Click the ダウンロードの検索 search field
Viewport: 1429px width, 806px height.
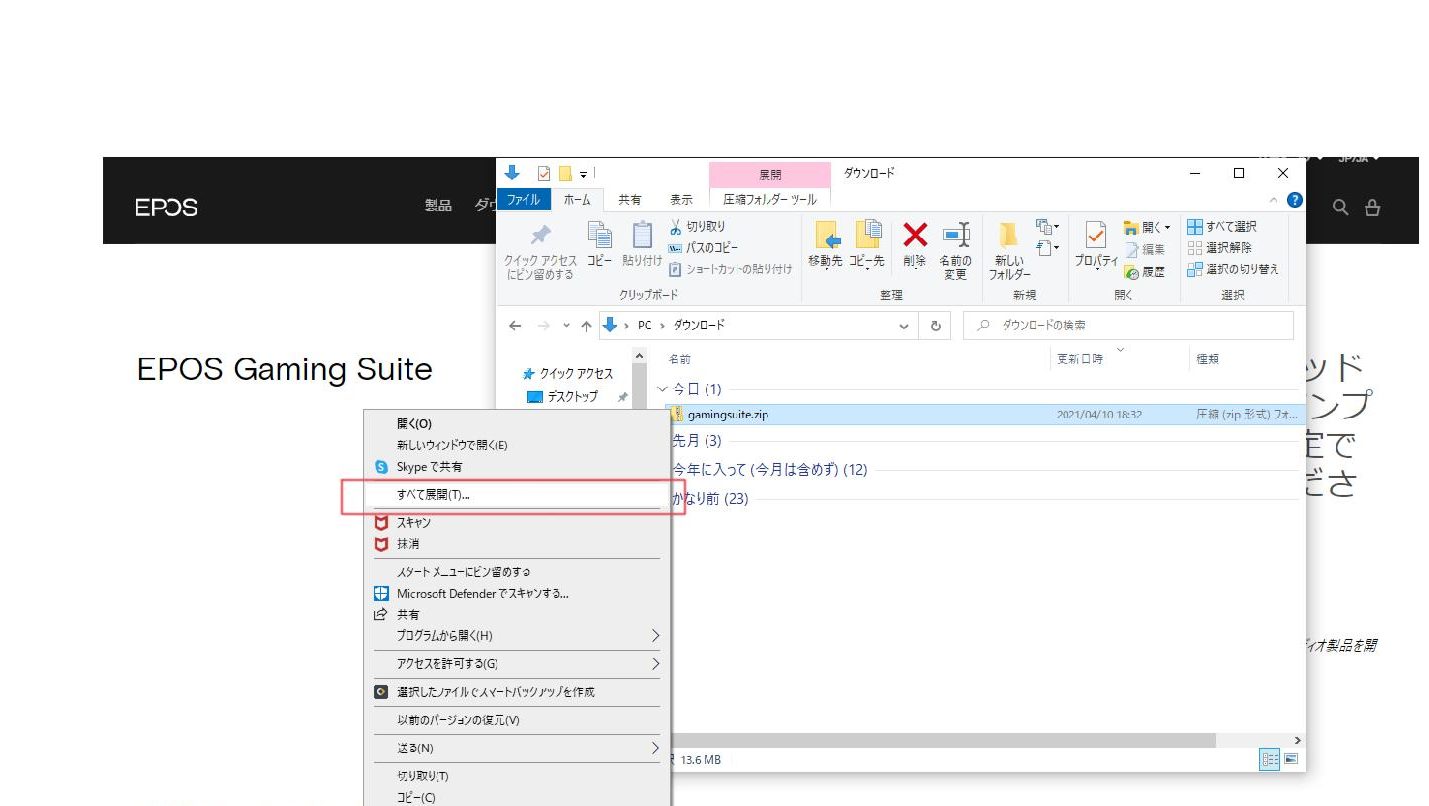point(1128,326)
